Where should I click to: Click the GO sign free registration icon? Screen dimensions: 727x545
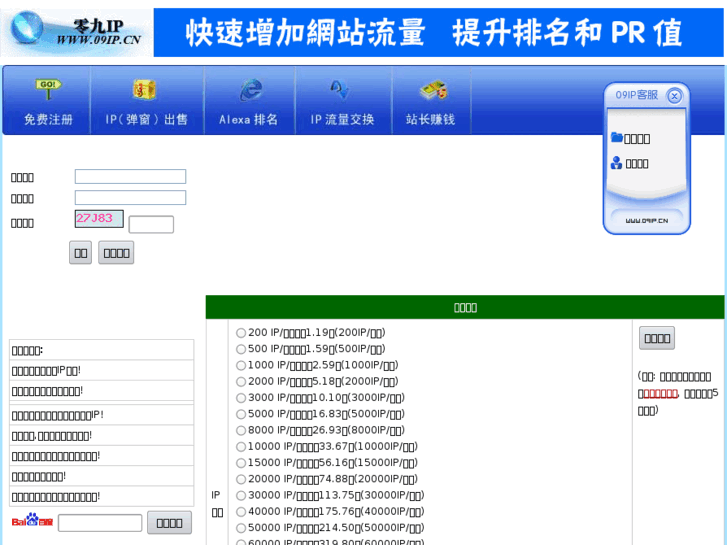point(48,89)
